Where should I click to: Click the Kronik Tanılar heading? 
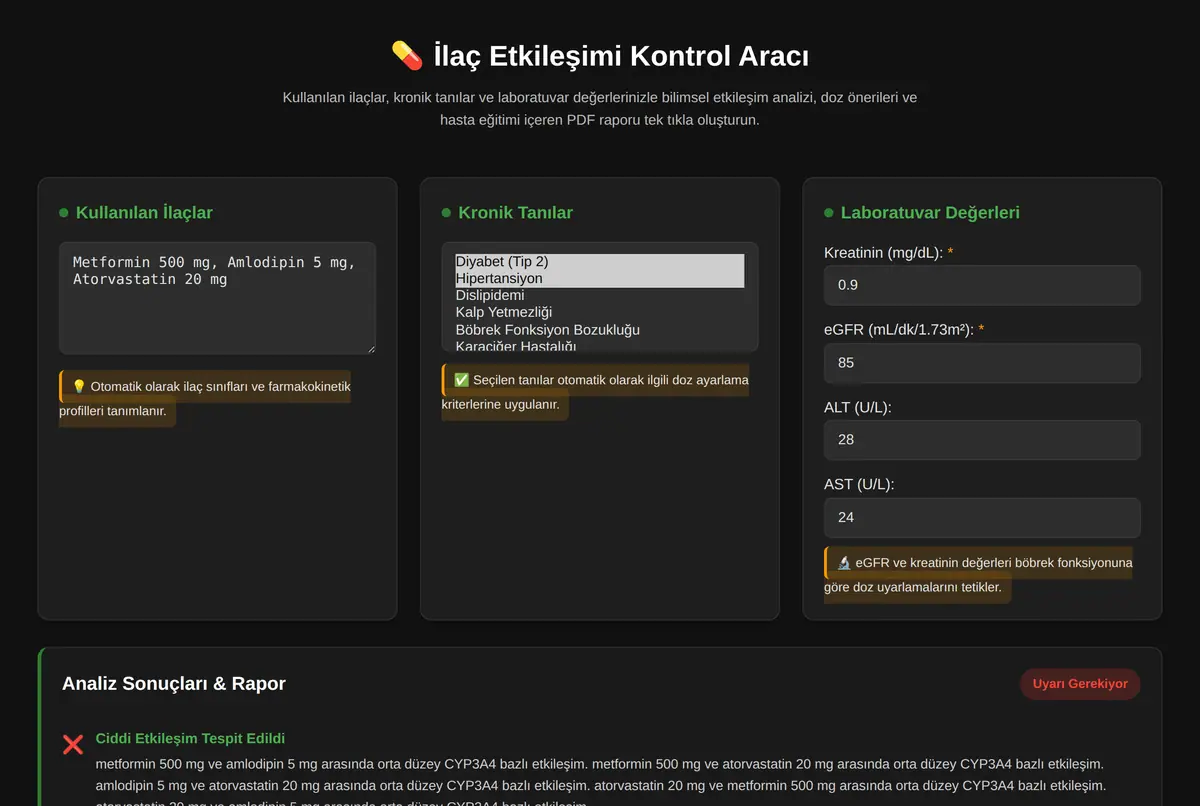coord(515,212)
